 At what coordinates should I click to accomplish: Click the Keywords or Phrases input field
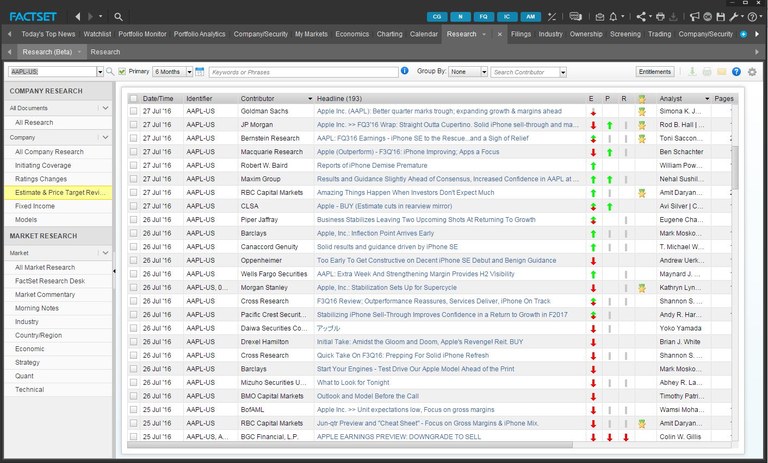click(x=303, y=72)
